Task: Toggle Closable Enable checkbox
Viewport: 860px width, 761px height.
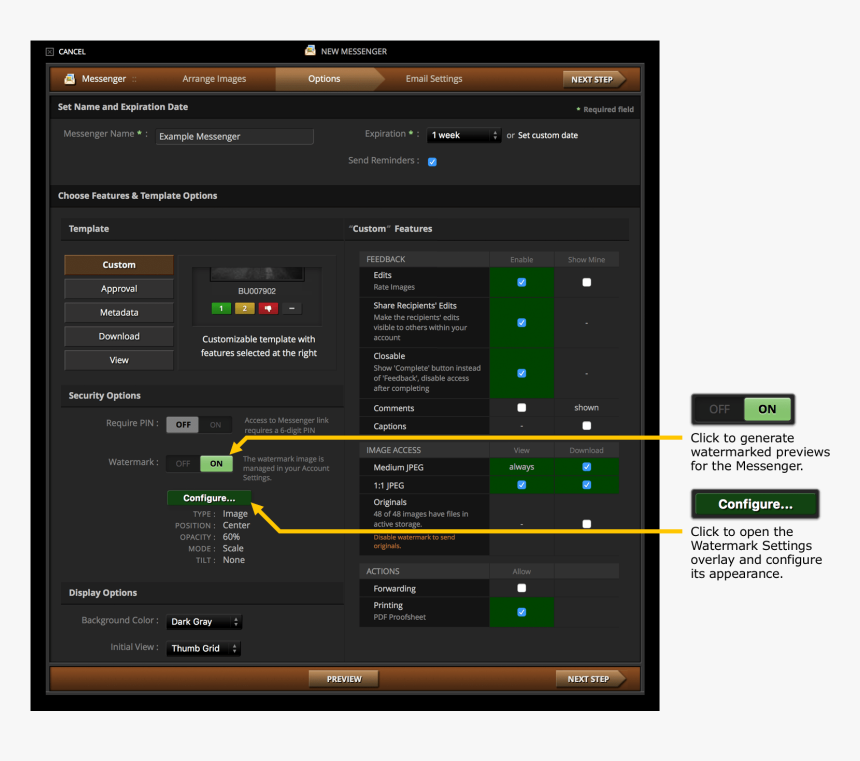Action: 522,373
